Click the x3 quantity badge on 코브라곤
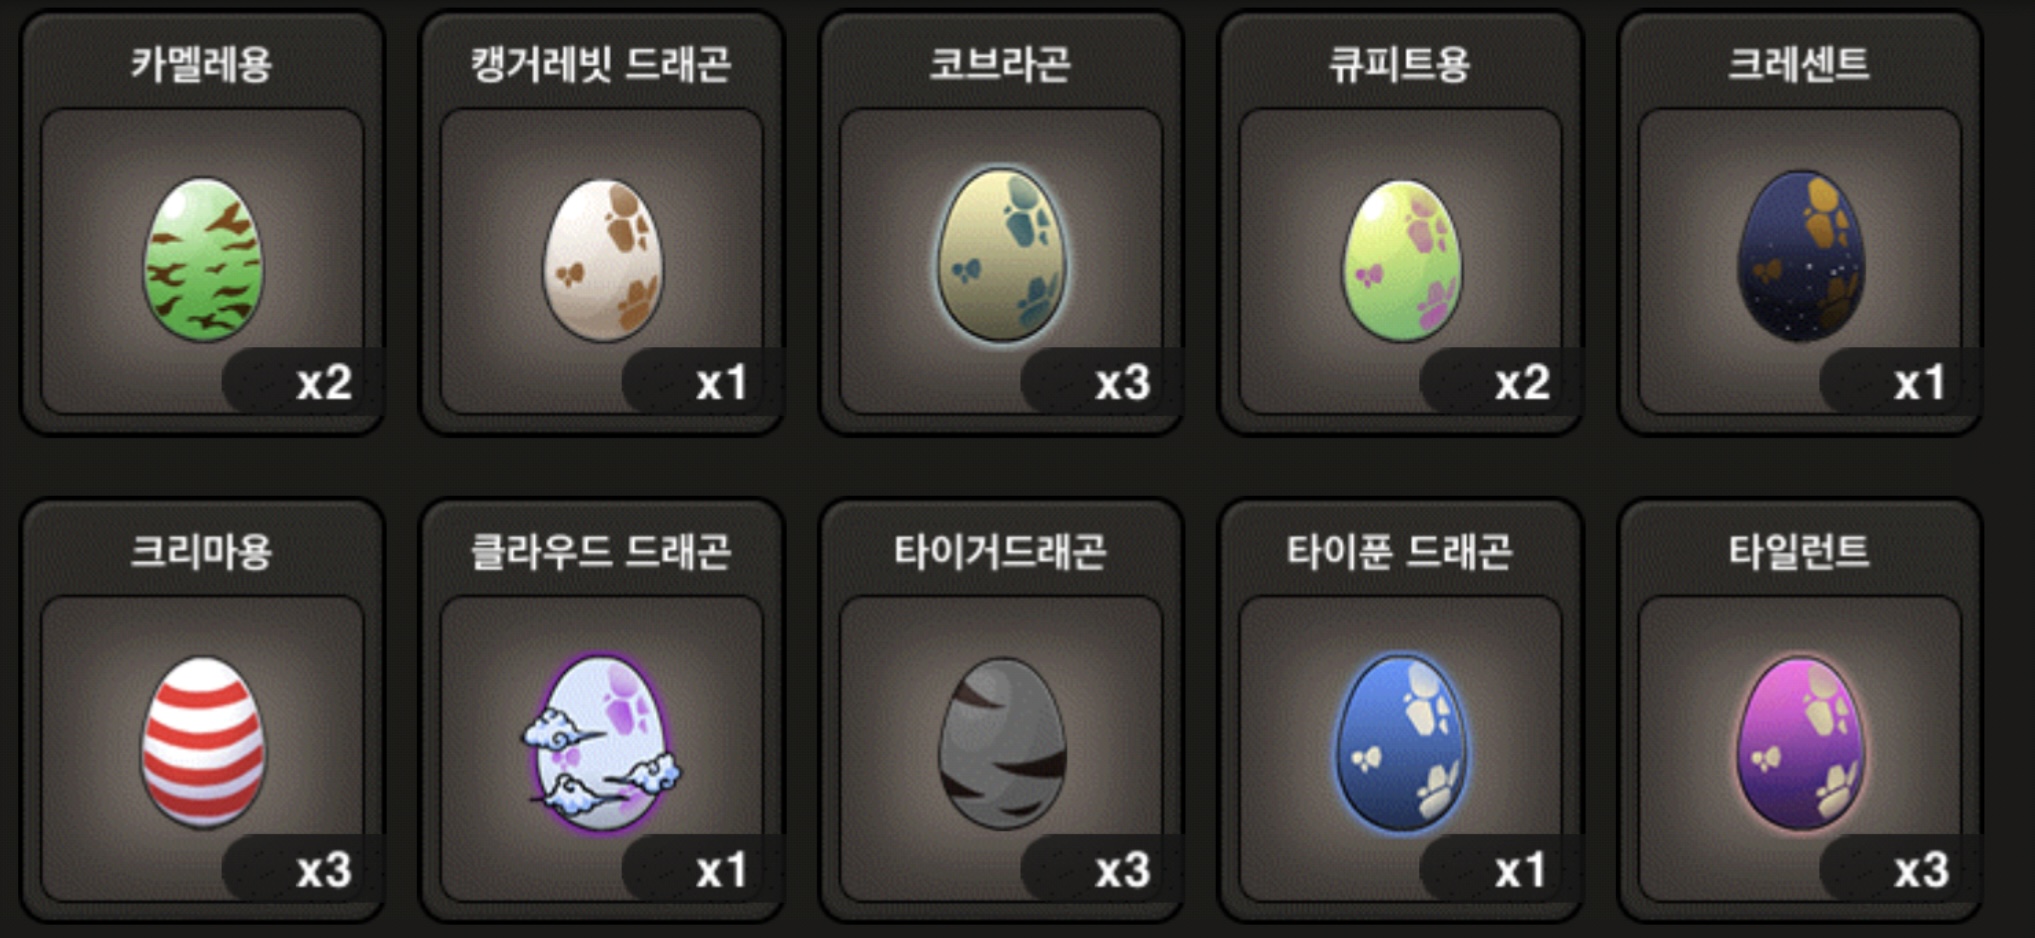The width and height of the screenshot is (2035, 938). pos(1122,382)
